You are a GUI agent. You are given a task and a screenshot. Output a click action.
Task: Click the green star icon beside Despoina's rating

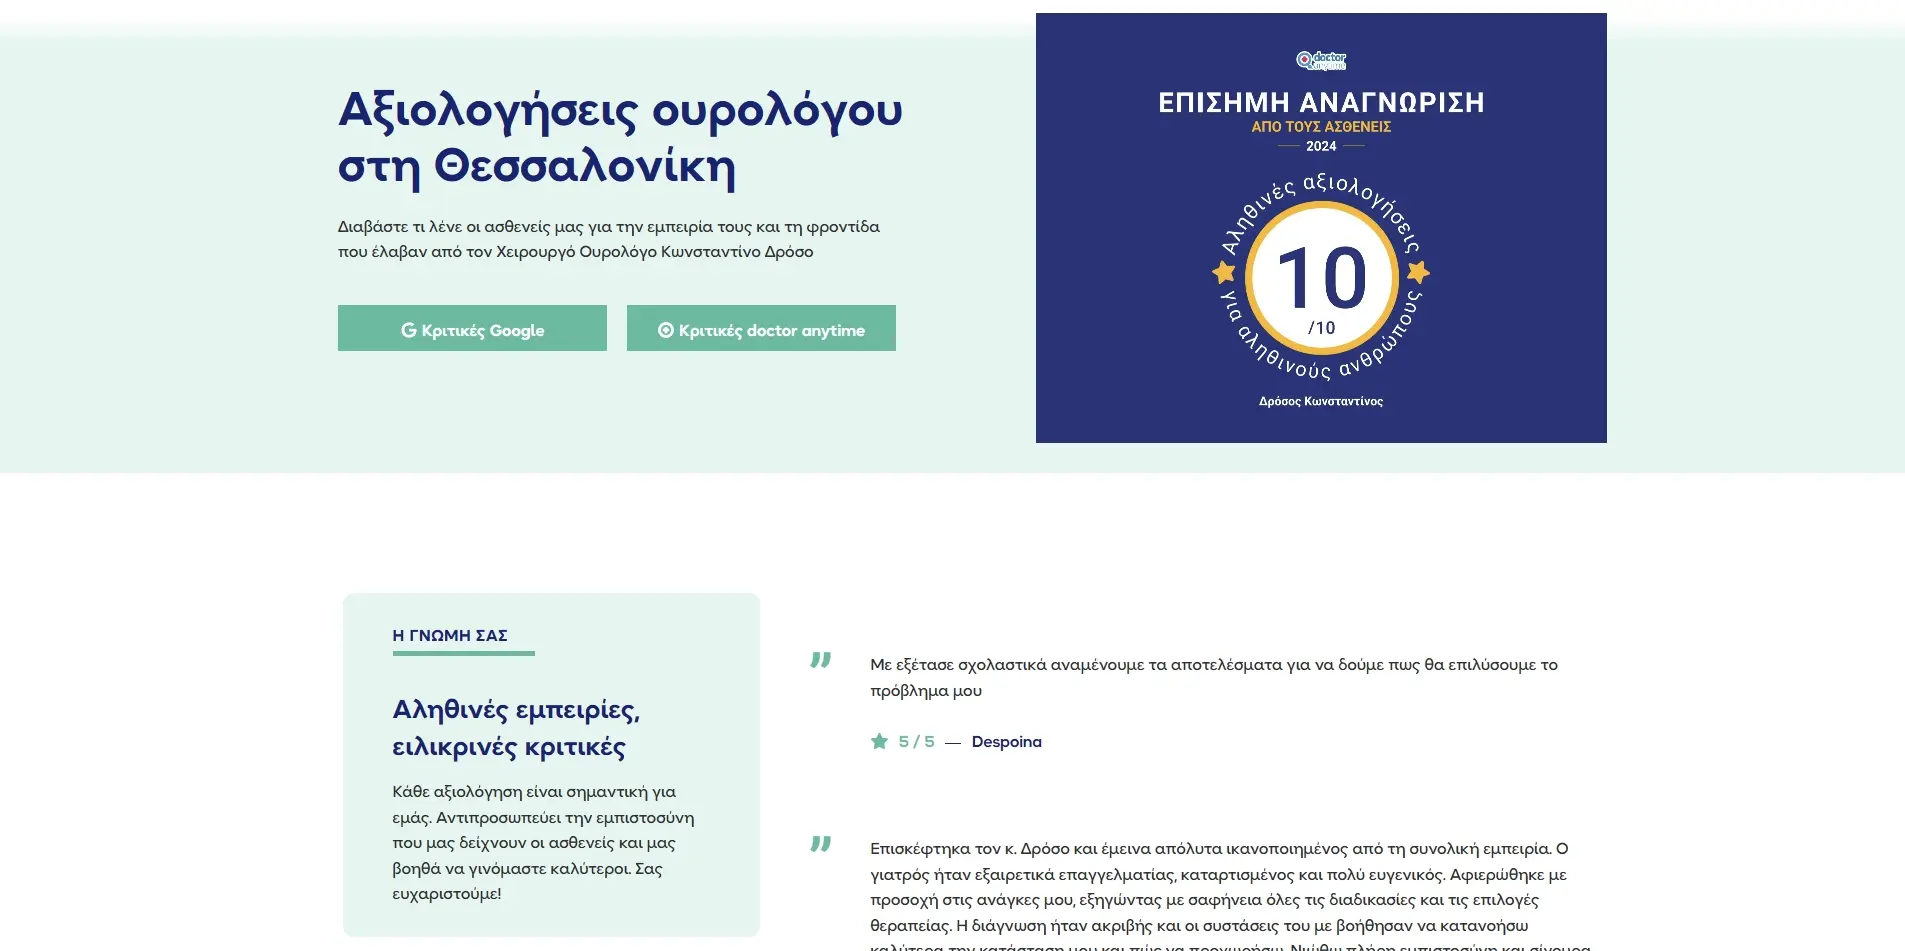pos(879,741)
